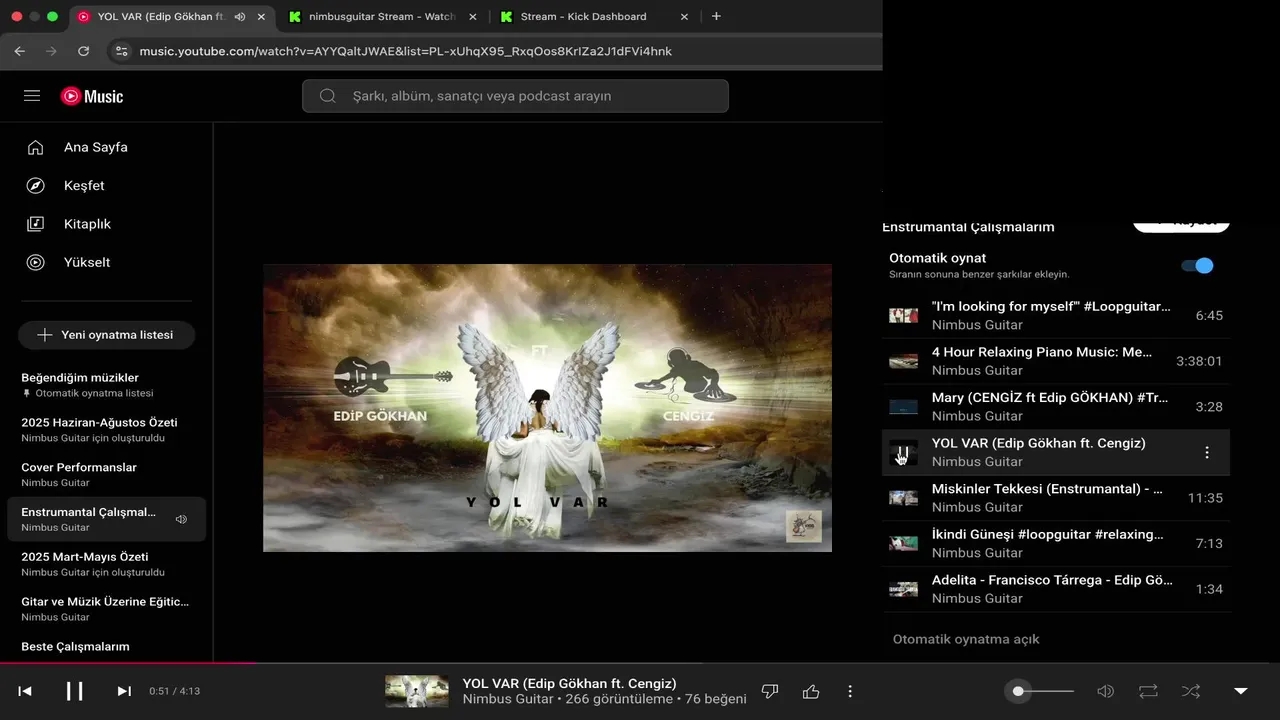This screenshot has height=720, width=1280.
Task: Mute with the volume speaker icon
Action: pos(1105,691)
